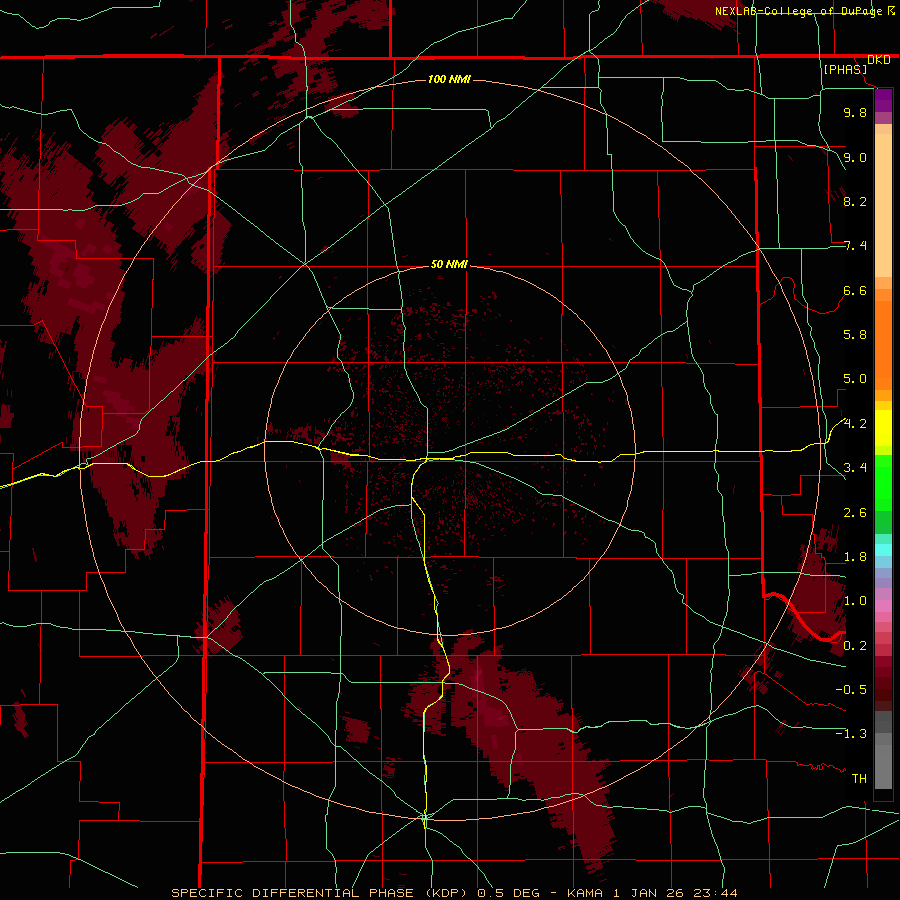
Task: Select the 9.0 legend value
Action: pos(855,157)
